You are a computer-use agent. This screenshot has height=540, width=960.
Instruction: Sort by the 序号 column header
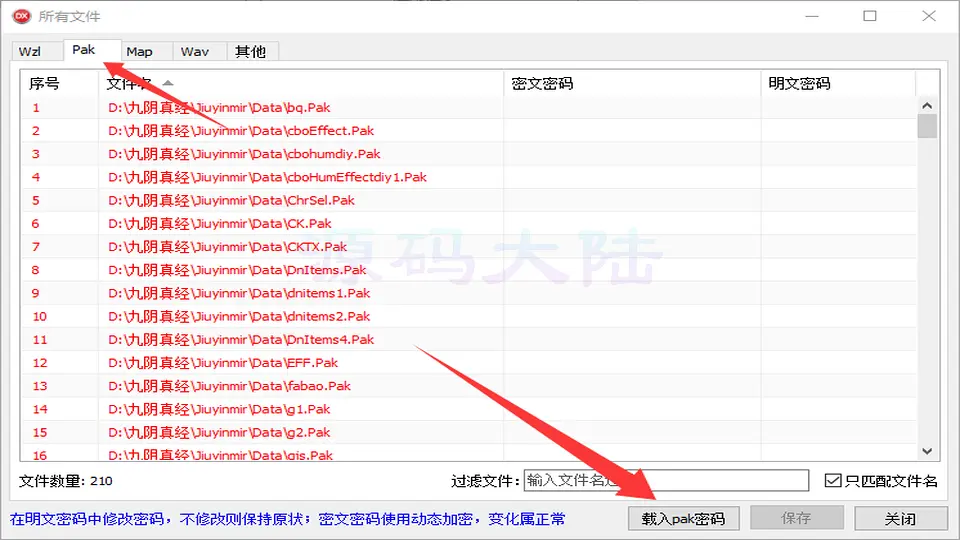pos(59,83)
